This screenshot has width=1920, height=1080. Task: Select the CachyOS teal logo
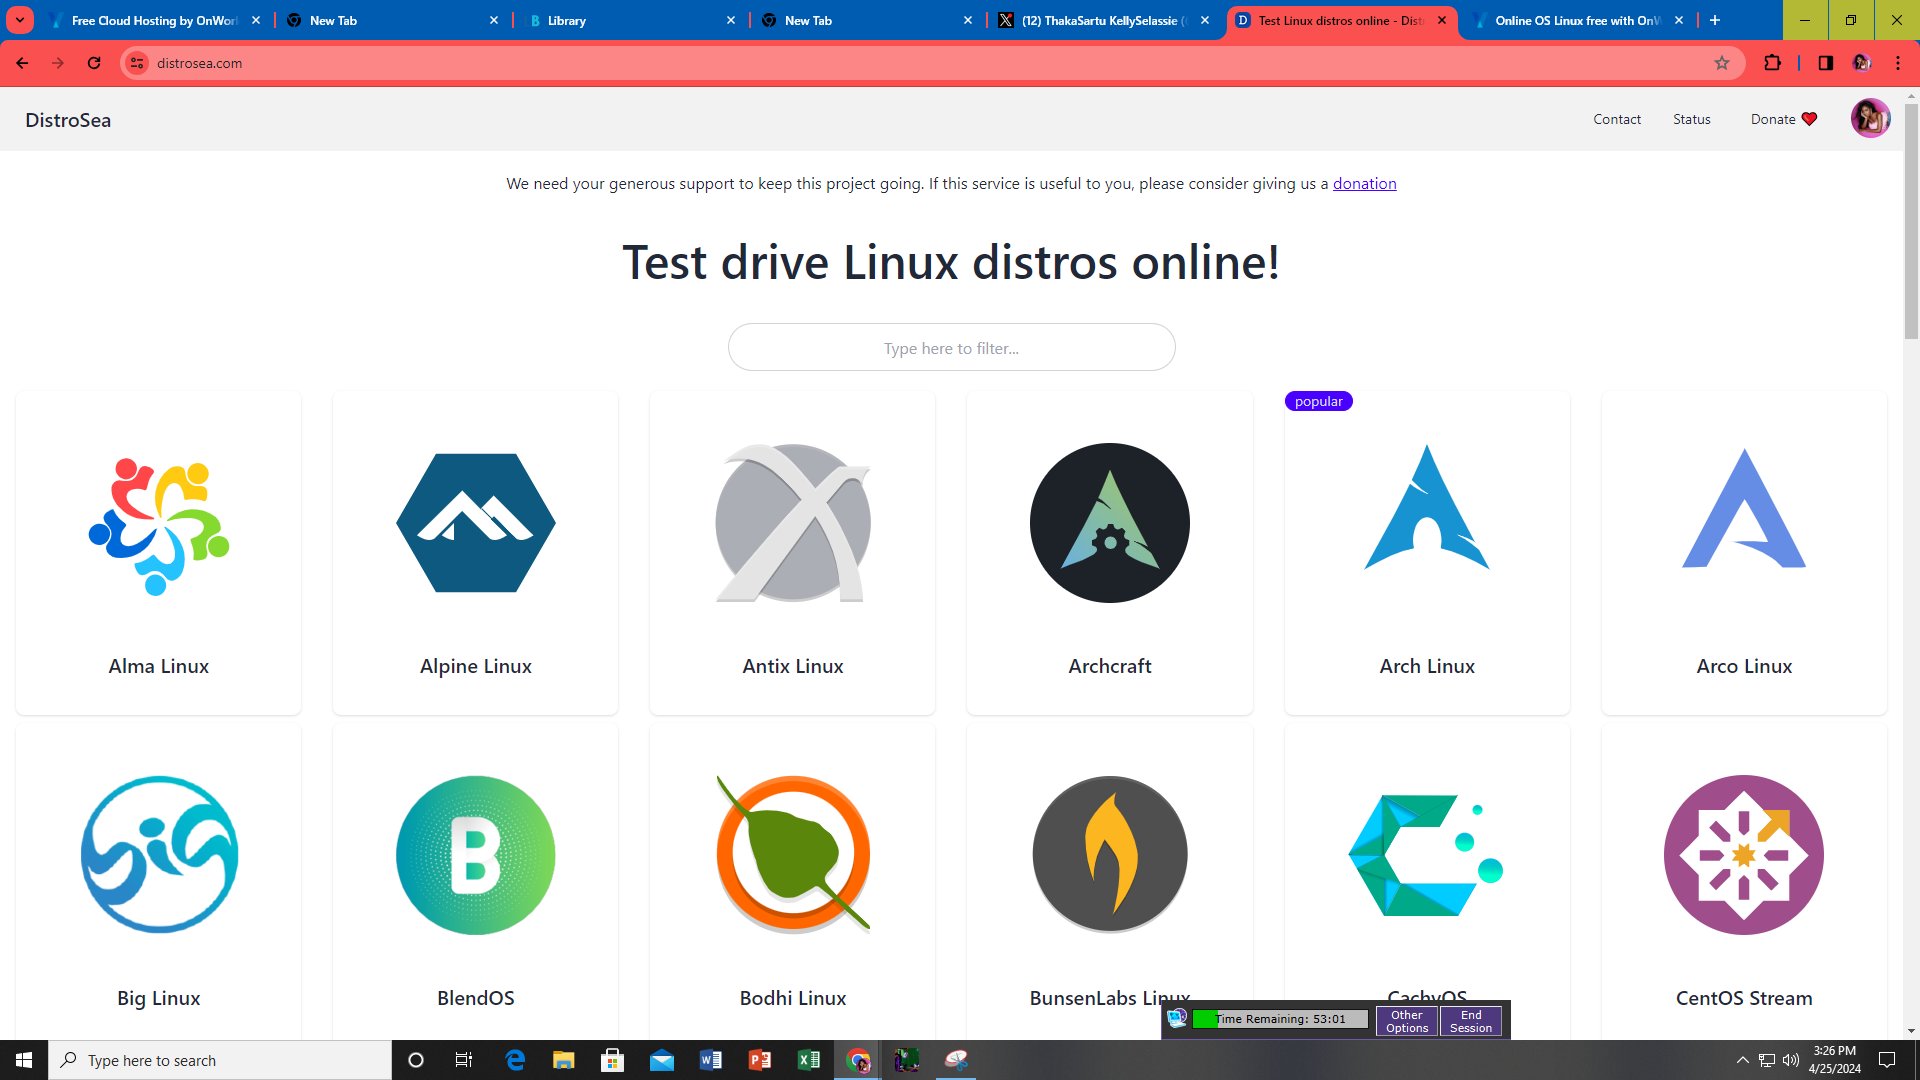[x=1426, y=855]
